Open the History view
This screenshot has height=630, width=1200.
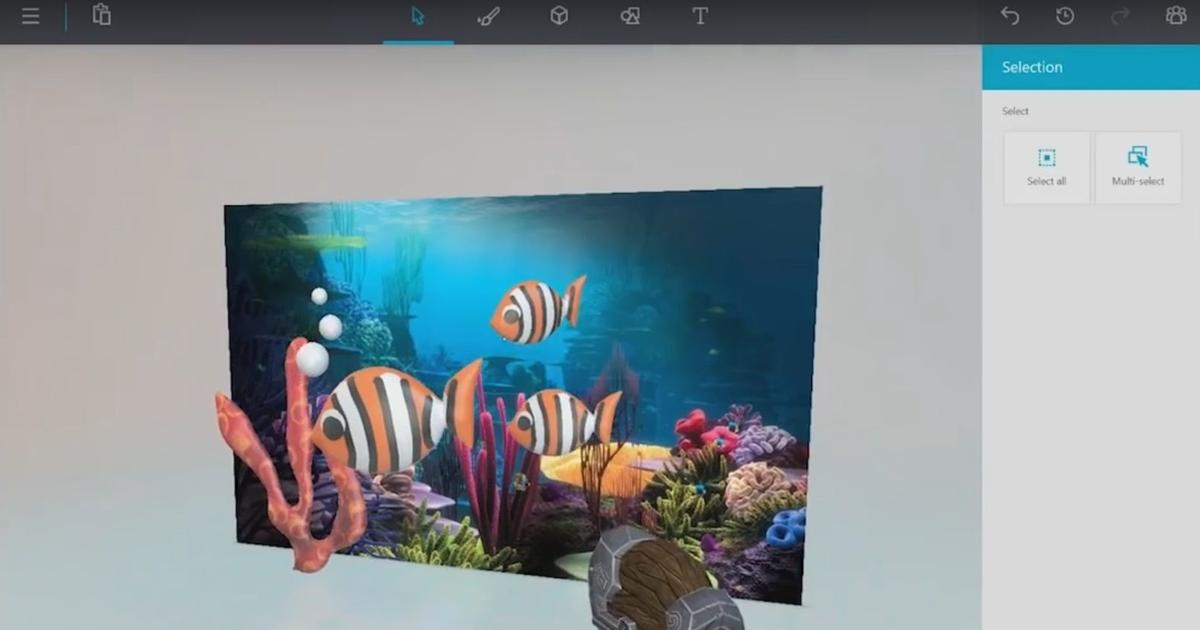(x=1063, y=16)
